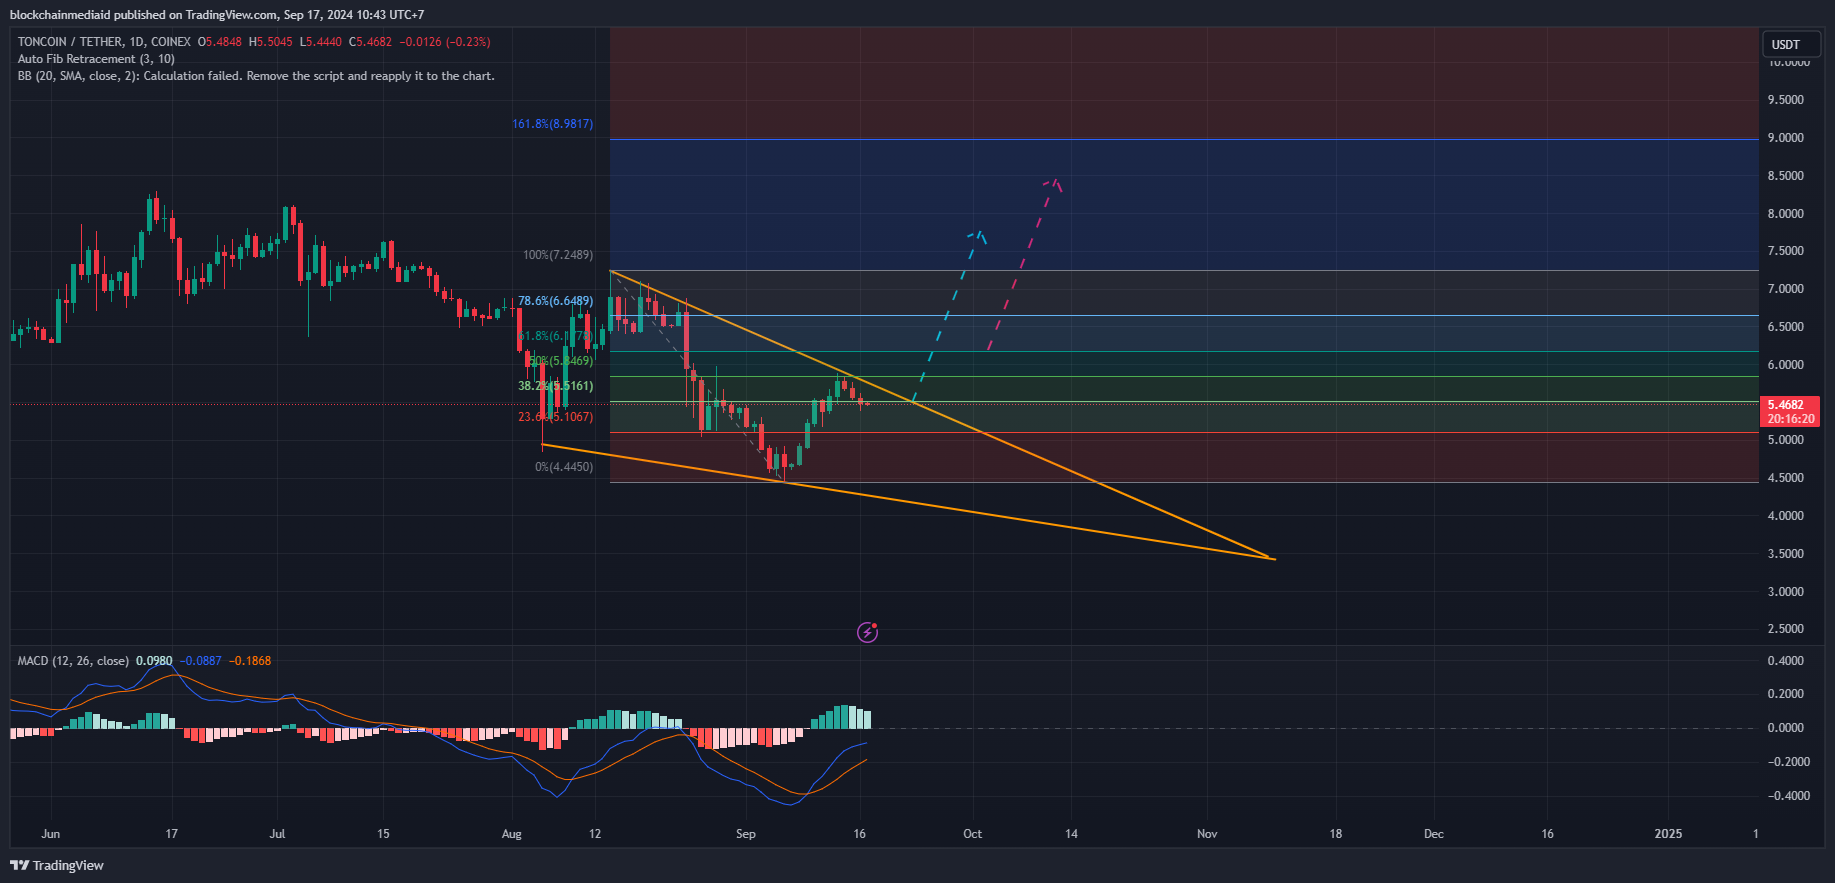Click the 100%(7.2489) Fib level label
This screenshot has width=1835, height=883.
click(x=557, y=255)
